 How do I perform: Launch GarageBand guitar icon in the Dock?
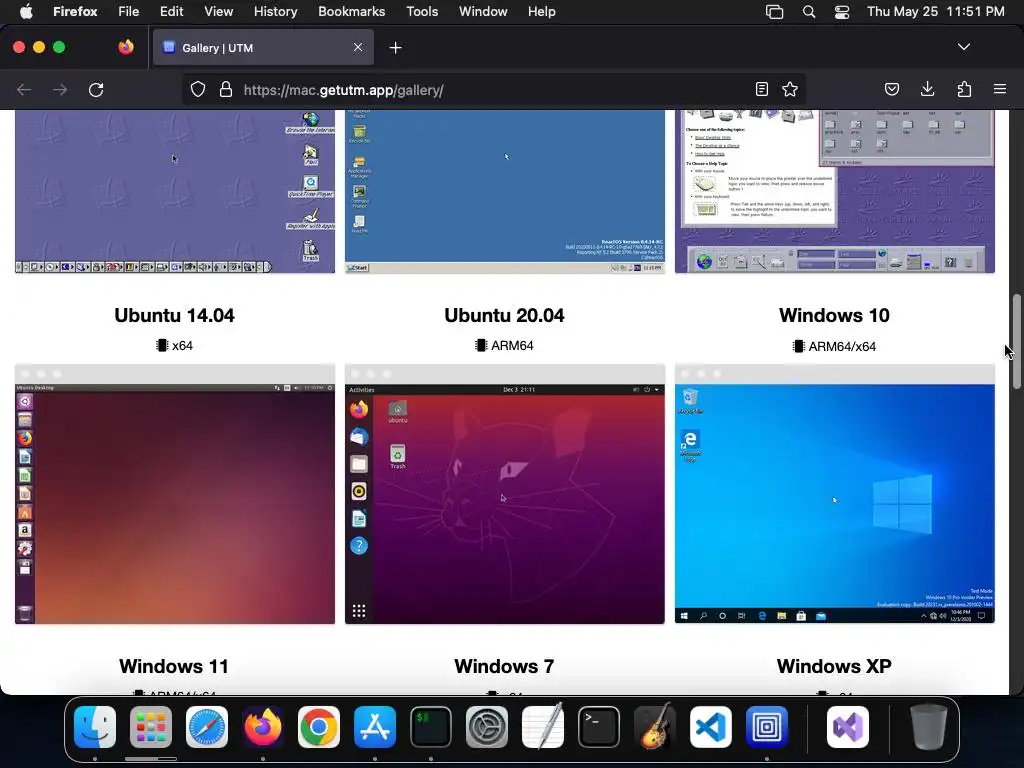pyautogui.click(x=655, y=727)
